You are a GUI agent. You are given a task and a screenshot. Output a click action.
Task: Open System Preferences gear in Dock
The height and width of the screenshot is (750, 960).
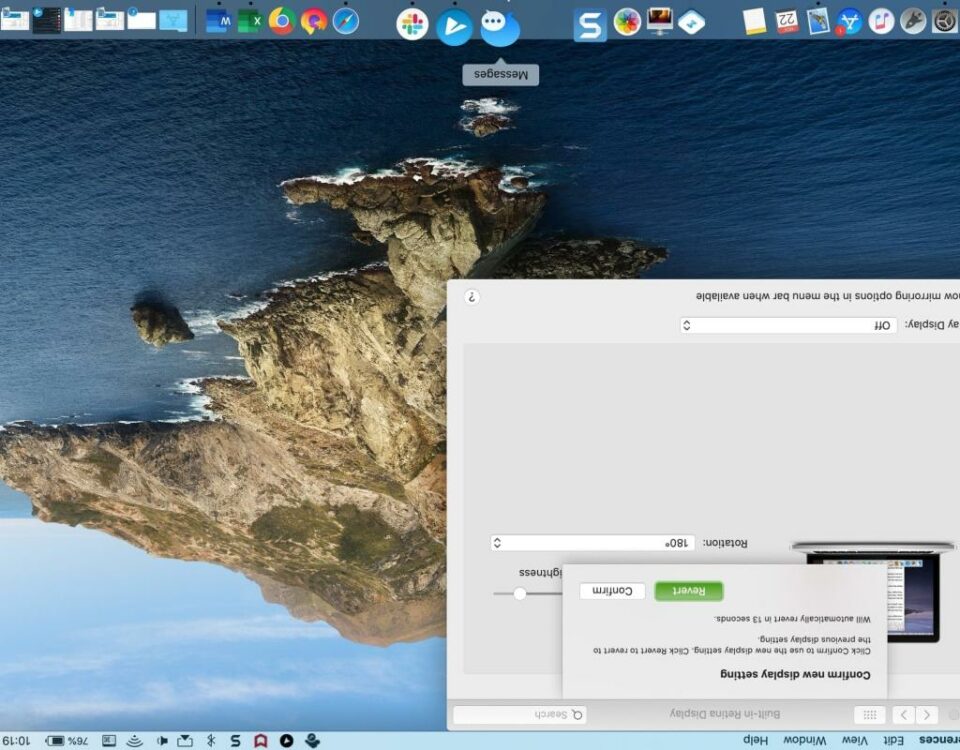[945, 21]
